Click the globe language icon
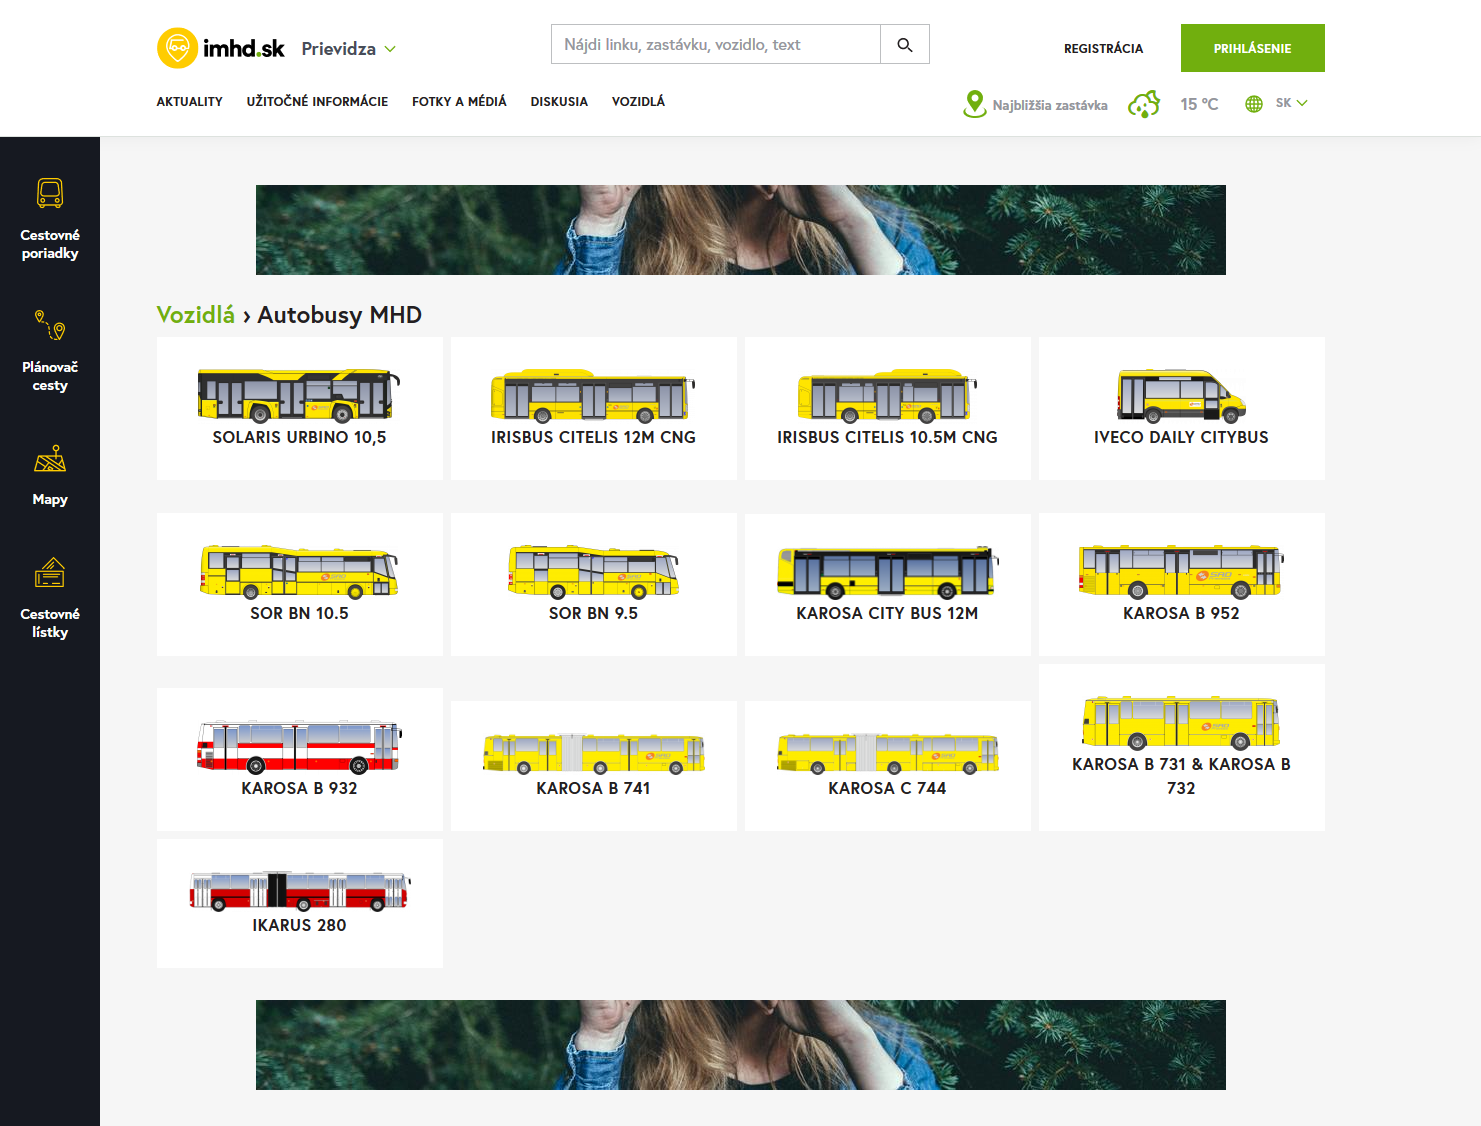The width and height of the screenshot is (1481, 1126). pos(1254,104)
